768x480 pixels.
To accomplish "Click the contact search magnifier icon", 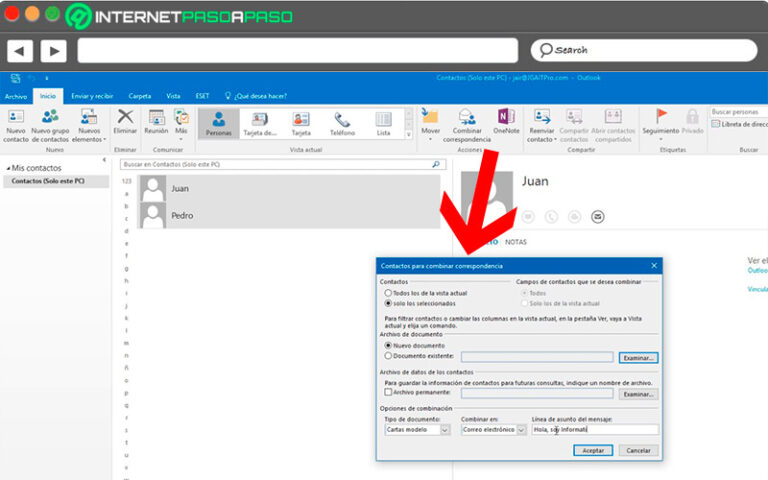I will point(436,165).
